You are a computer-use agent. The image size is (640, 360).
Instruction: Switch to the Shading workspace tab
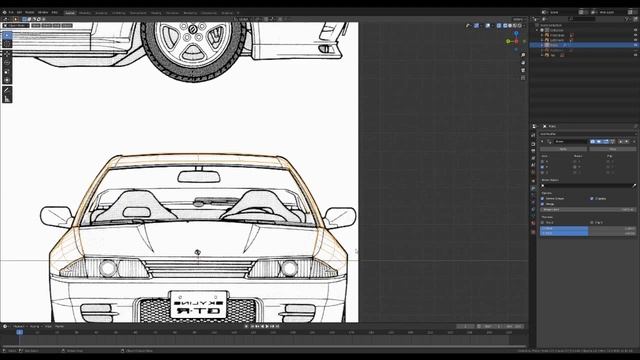(156, 13)
